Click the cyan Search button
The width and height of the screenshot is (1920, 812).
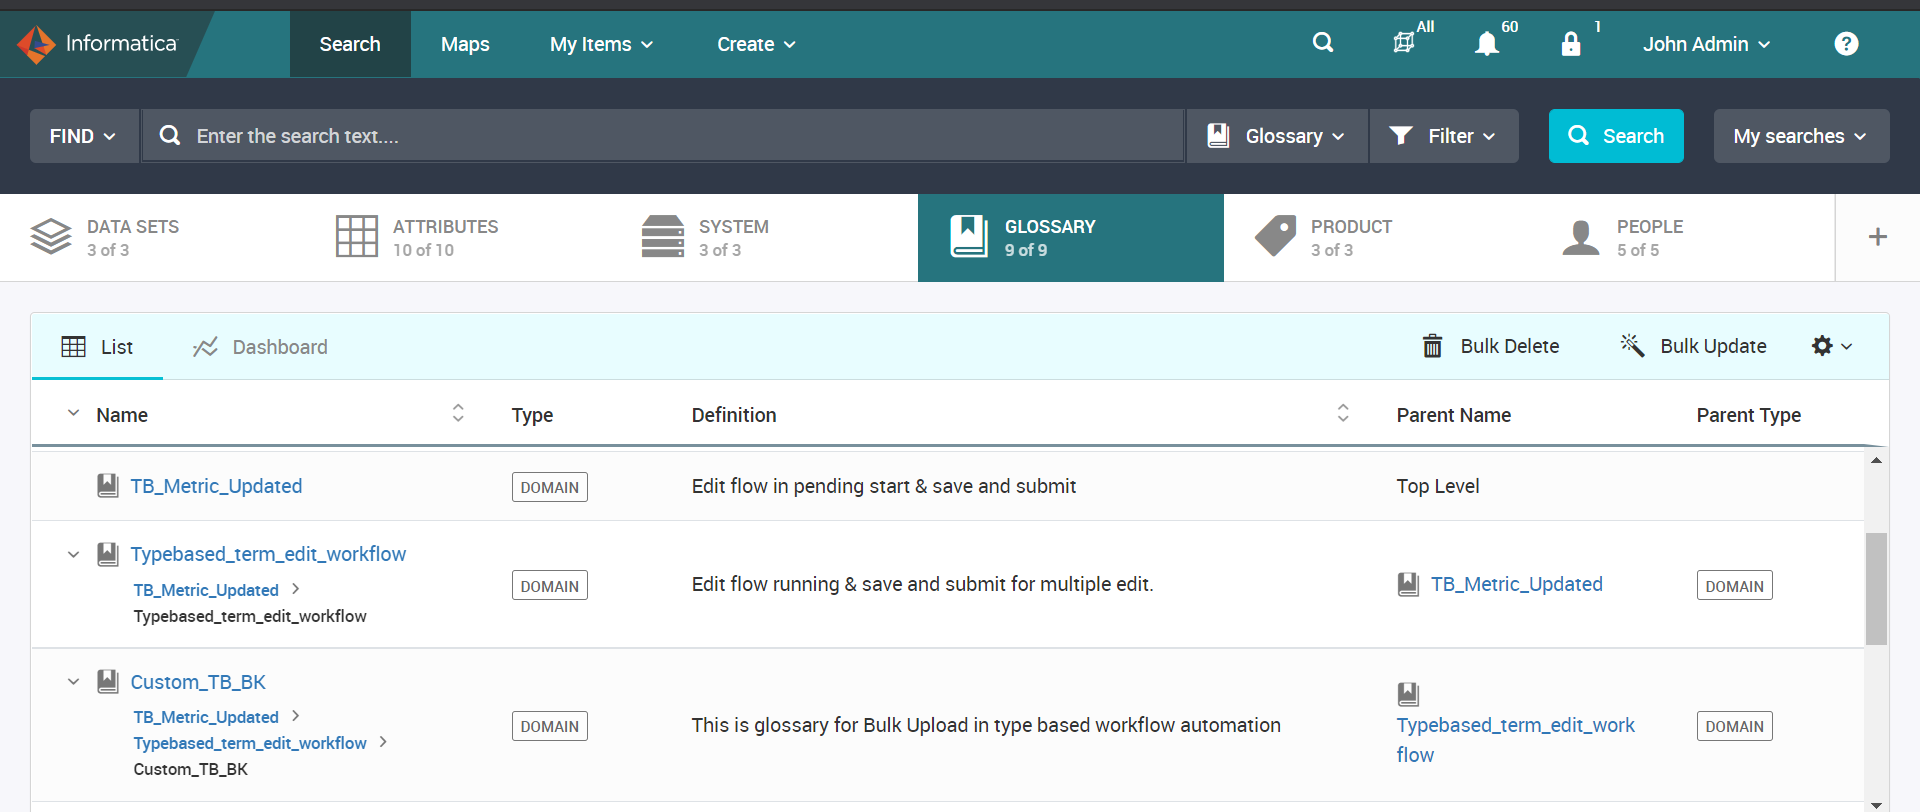click(x=1616, y=136)
